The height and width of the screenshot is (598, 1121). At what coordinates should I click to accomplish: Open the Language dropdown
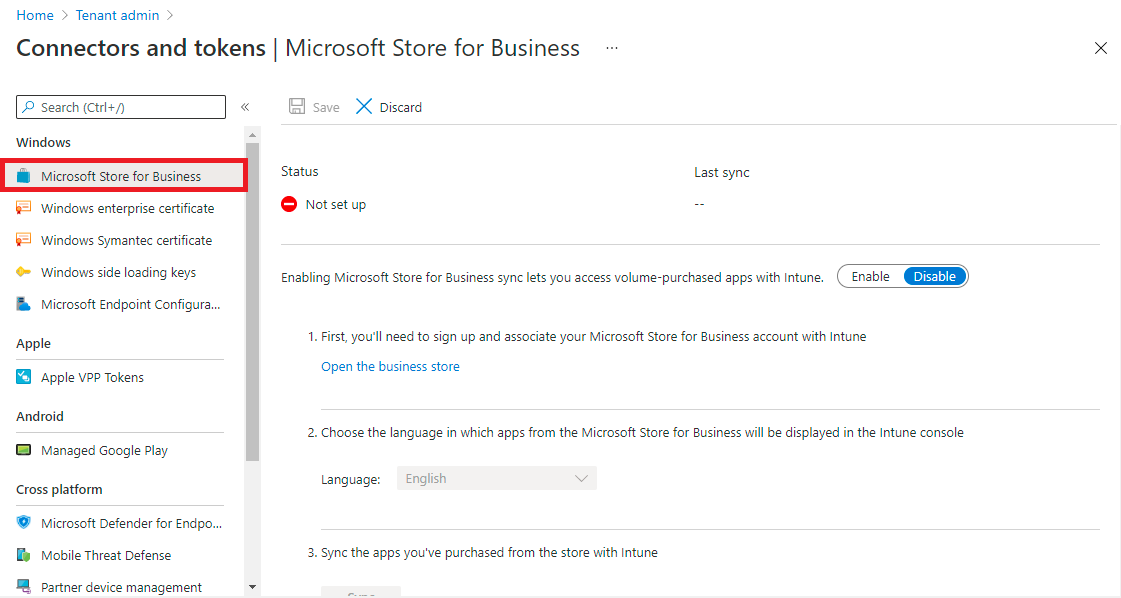pyautogui.click(x=496, y=479)
